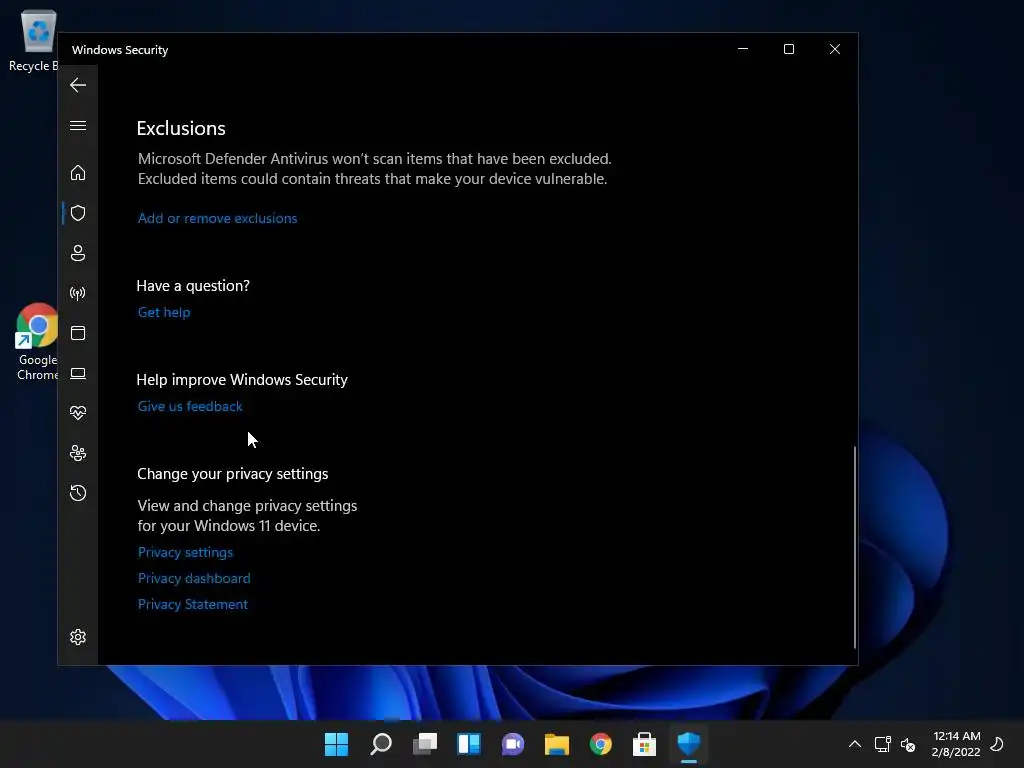The image size is (1024, 768).
Task: Open Widgets from the taskbar
Action: [469, 744]
